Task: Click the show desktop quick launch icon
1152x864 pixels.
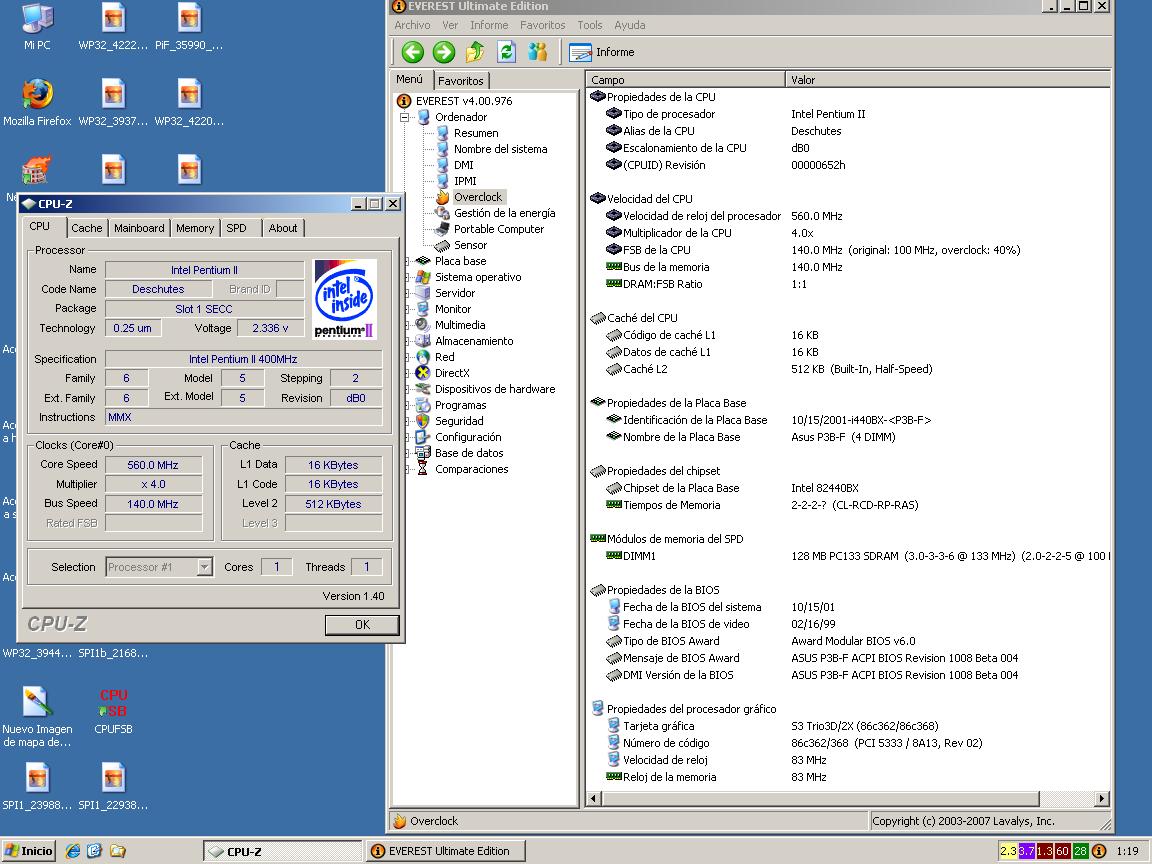Action: [x=94, y=851]
